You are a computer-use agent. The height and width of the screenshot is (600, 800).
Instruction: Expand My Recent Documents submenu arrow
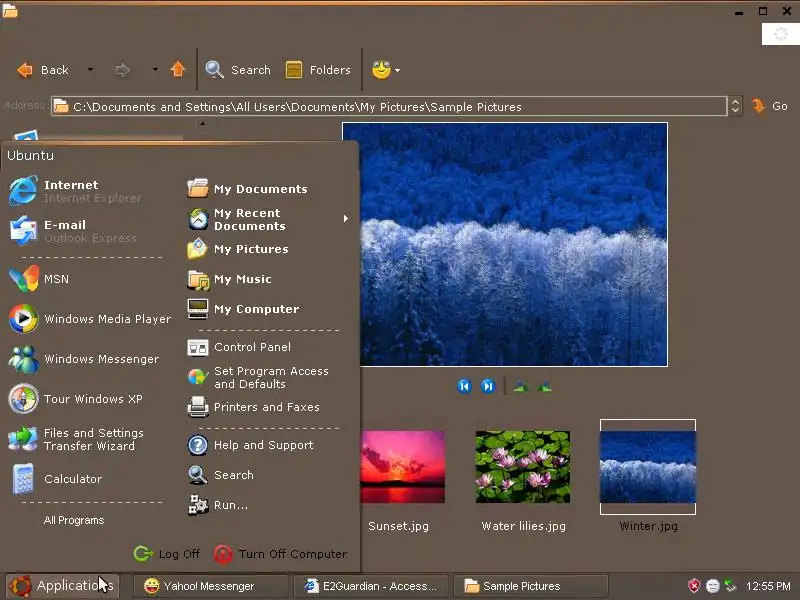pyautogui.click(x=345, y=218)
